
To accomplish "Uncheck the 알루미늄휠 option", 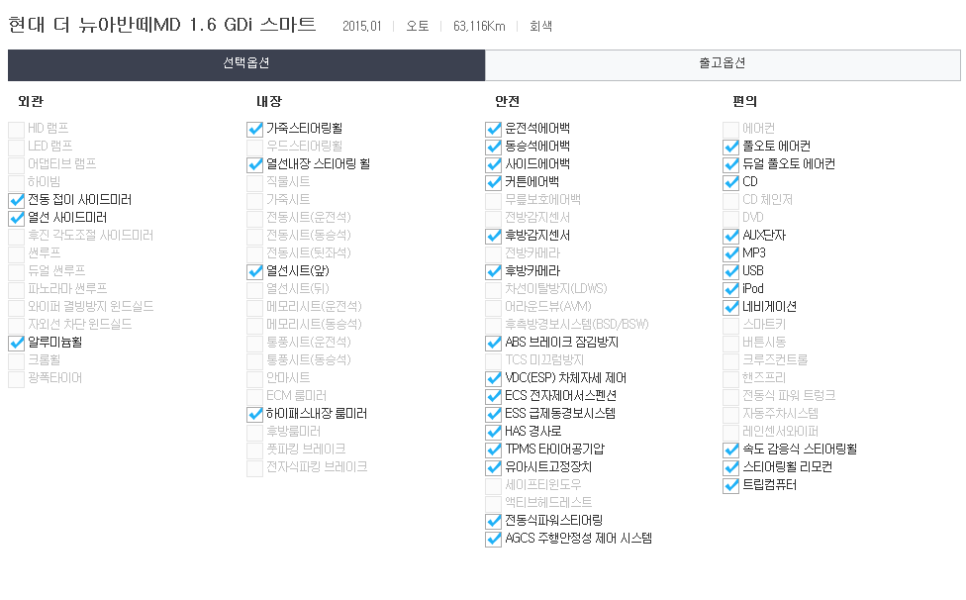I will [x=16, y=344].
